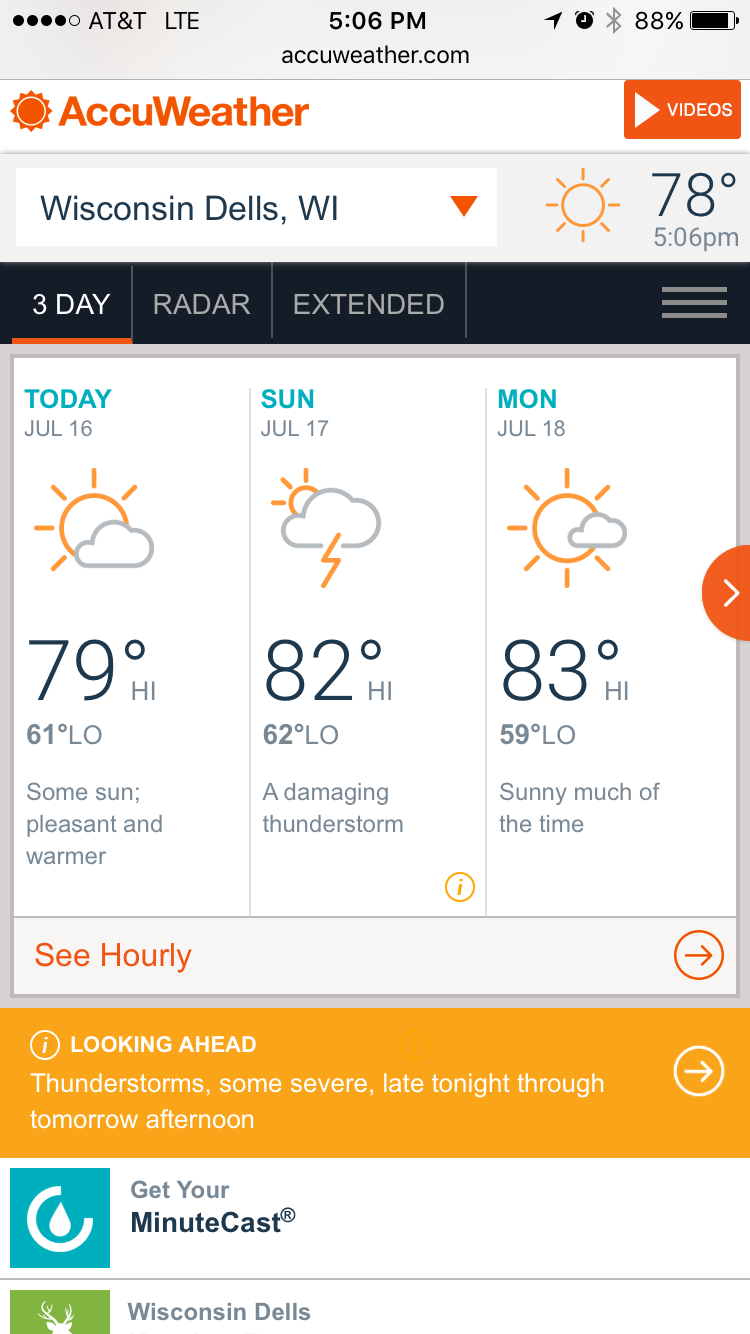This screenshot has width=750, height=1334.
Task: Select the 3 DAY tab
Action: [71, 304]
